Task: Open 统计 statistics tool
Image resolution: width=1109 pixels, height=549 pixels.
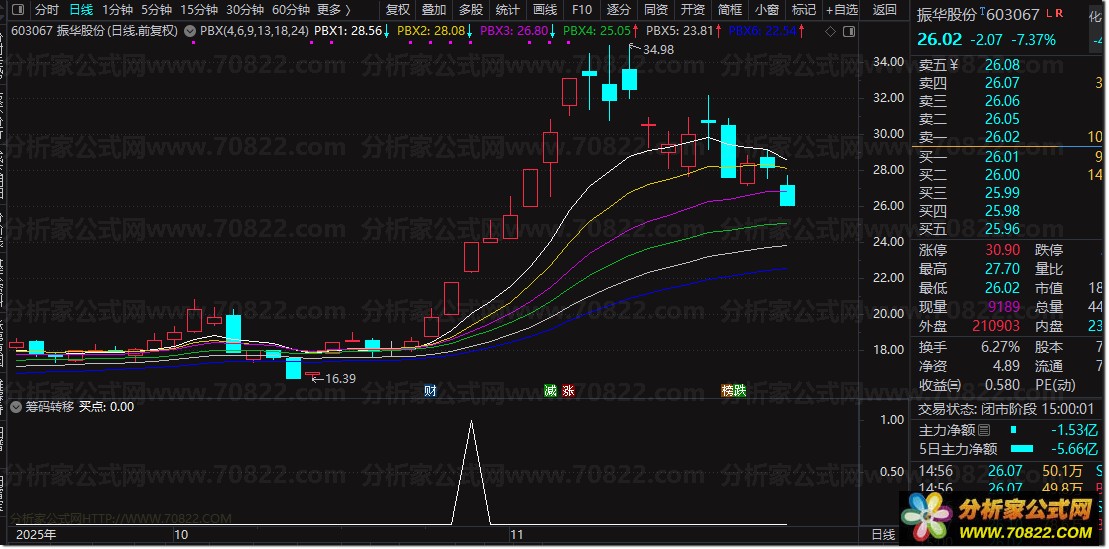Action: point(507,10)
